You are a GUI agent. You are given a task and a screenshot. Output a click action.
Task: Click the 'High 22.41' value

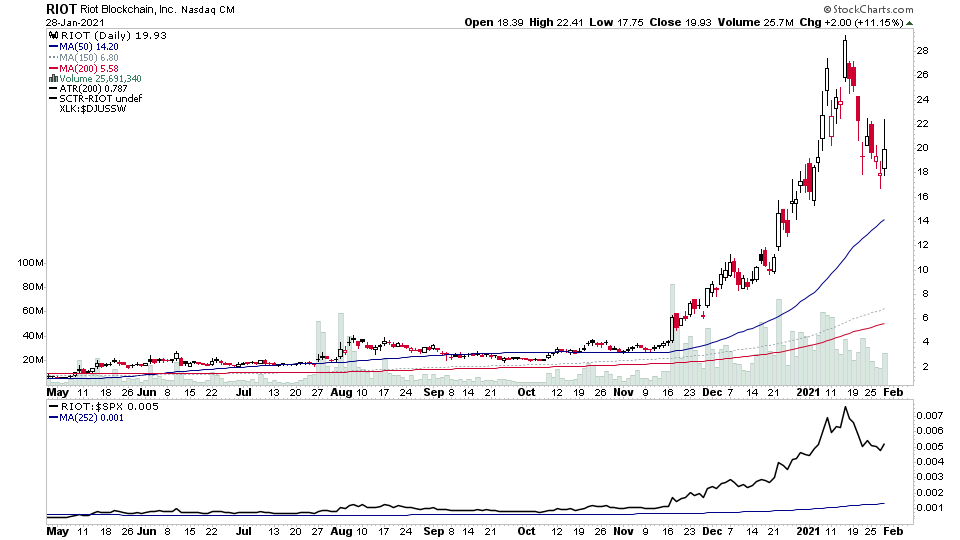[x=556, y=22]
